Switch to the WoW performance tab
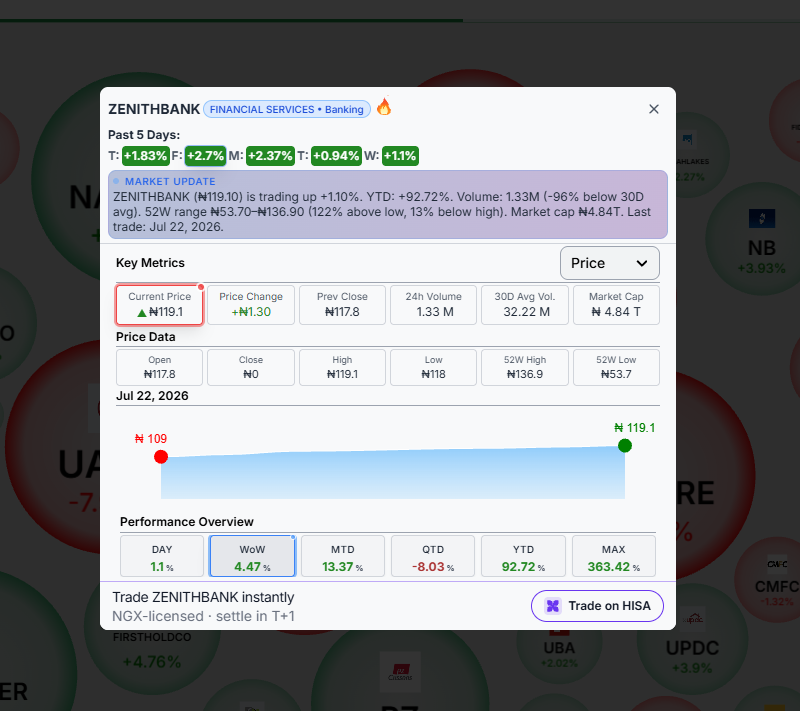This screenshot has width=800, height=711. (253, 556)
